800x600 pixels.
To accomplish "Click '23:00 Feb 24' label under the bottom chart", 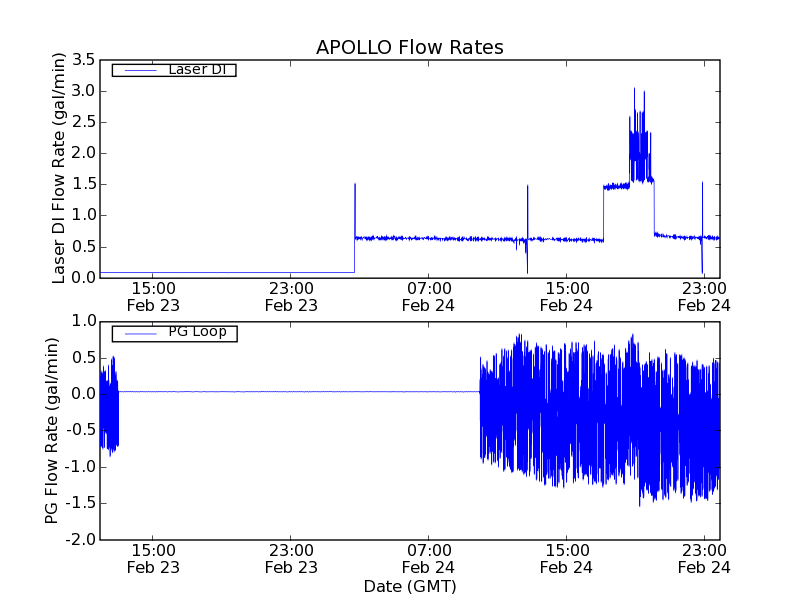I will [704, 559].
